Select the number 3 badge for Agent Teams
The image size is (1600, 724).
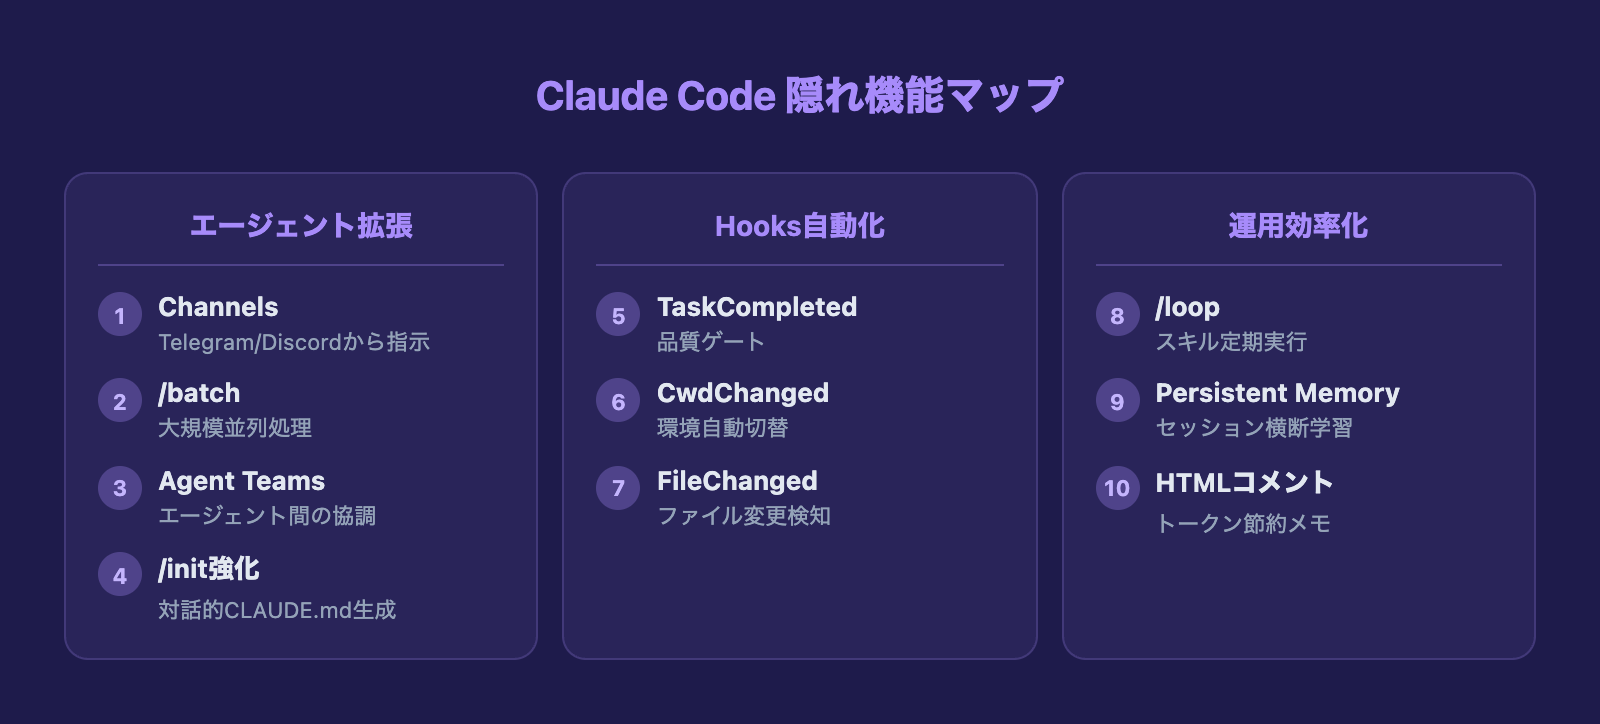click(x=120, y=488)
